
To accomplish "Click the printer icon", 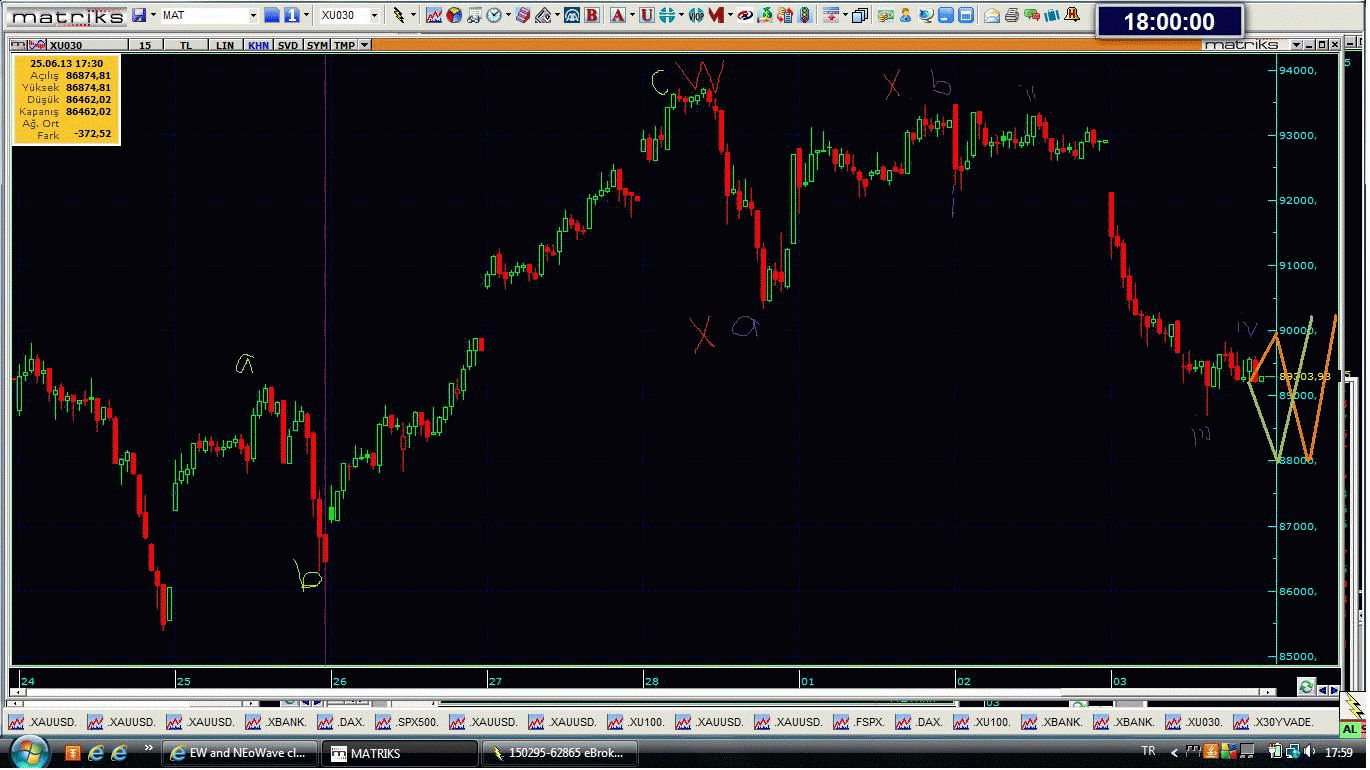I will pyautogui.click(x=1010, y=15).
